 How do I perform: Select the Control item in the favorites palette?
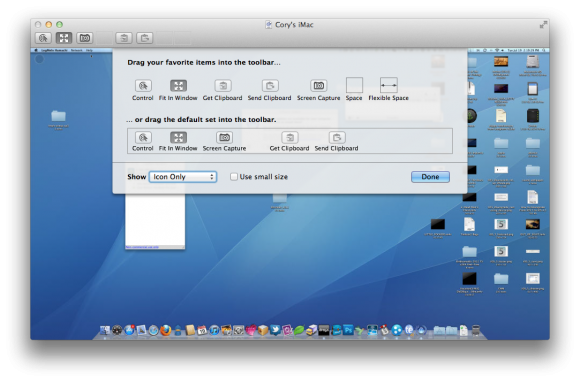(143, 90)
